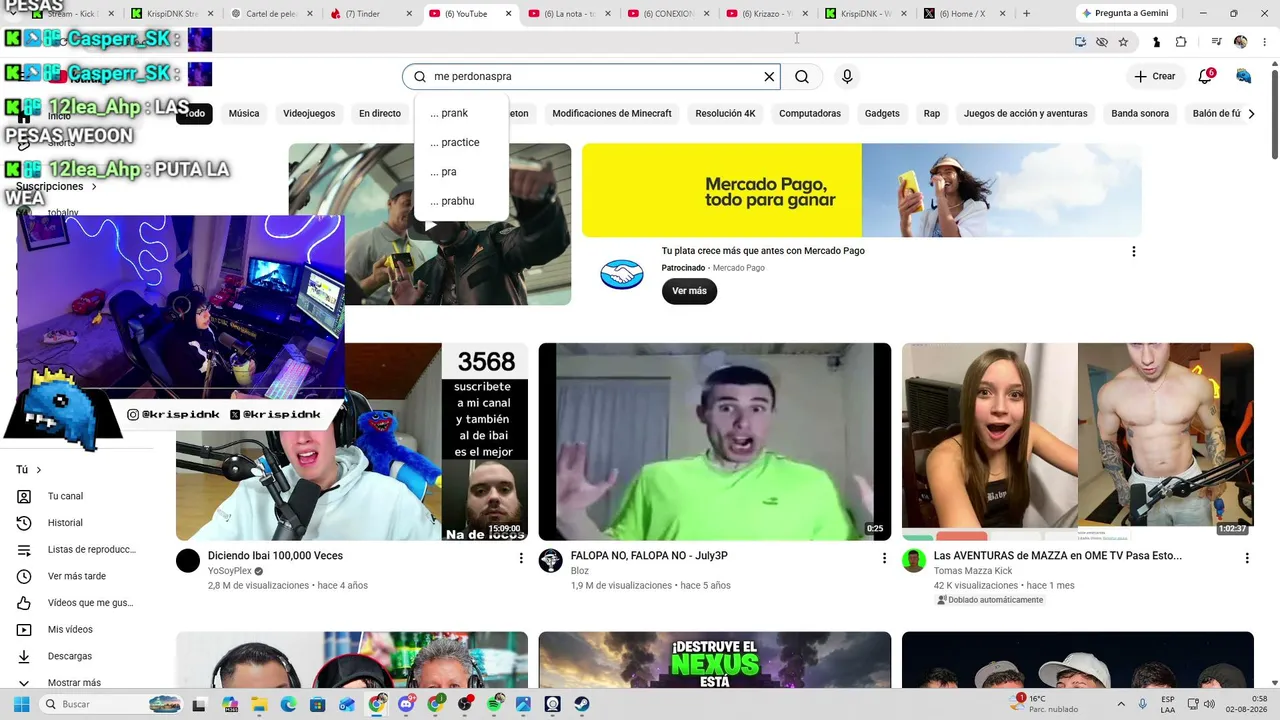
Task: Clear the YouTube search box text
Action: [769, 77]
